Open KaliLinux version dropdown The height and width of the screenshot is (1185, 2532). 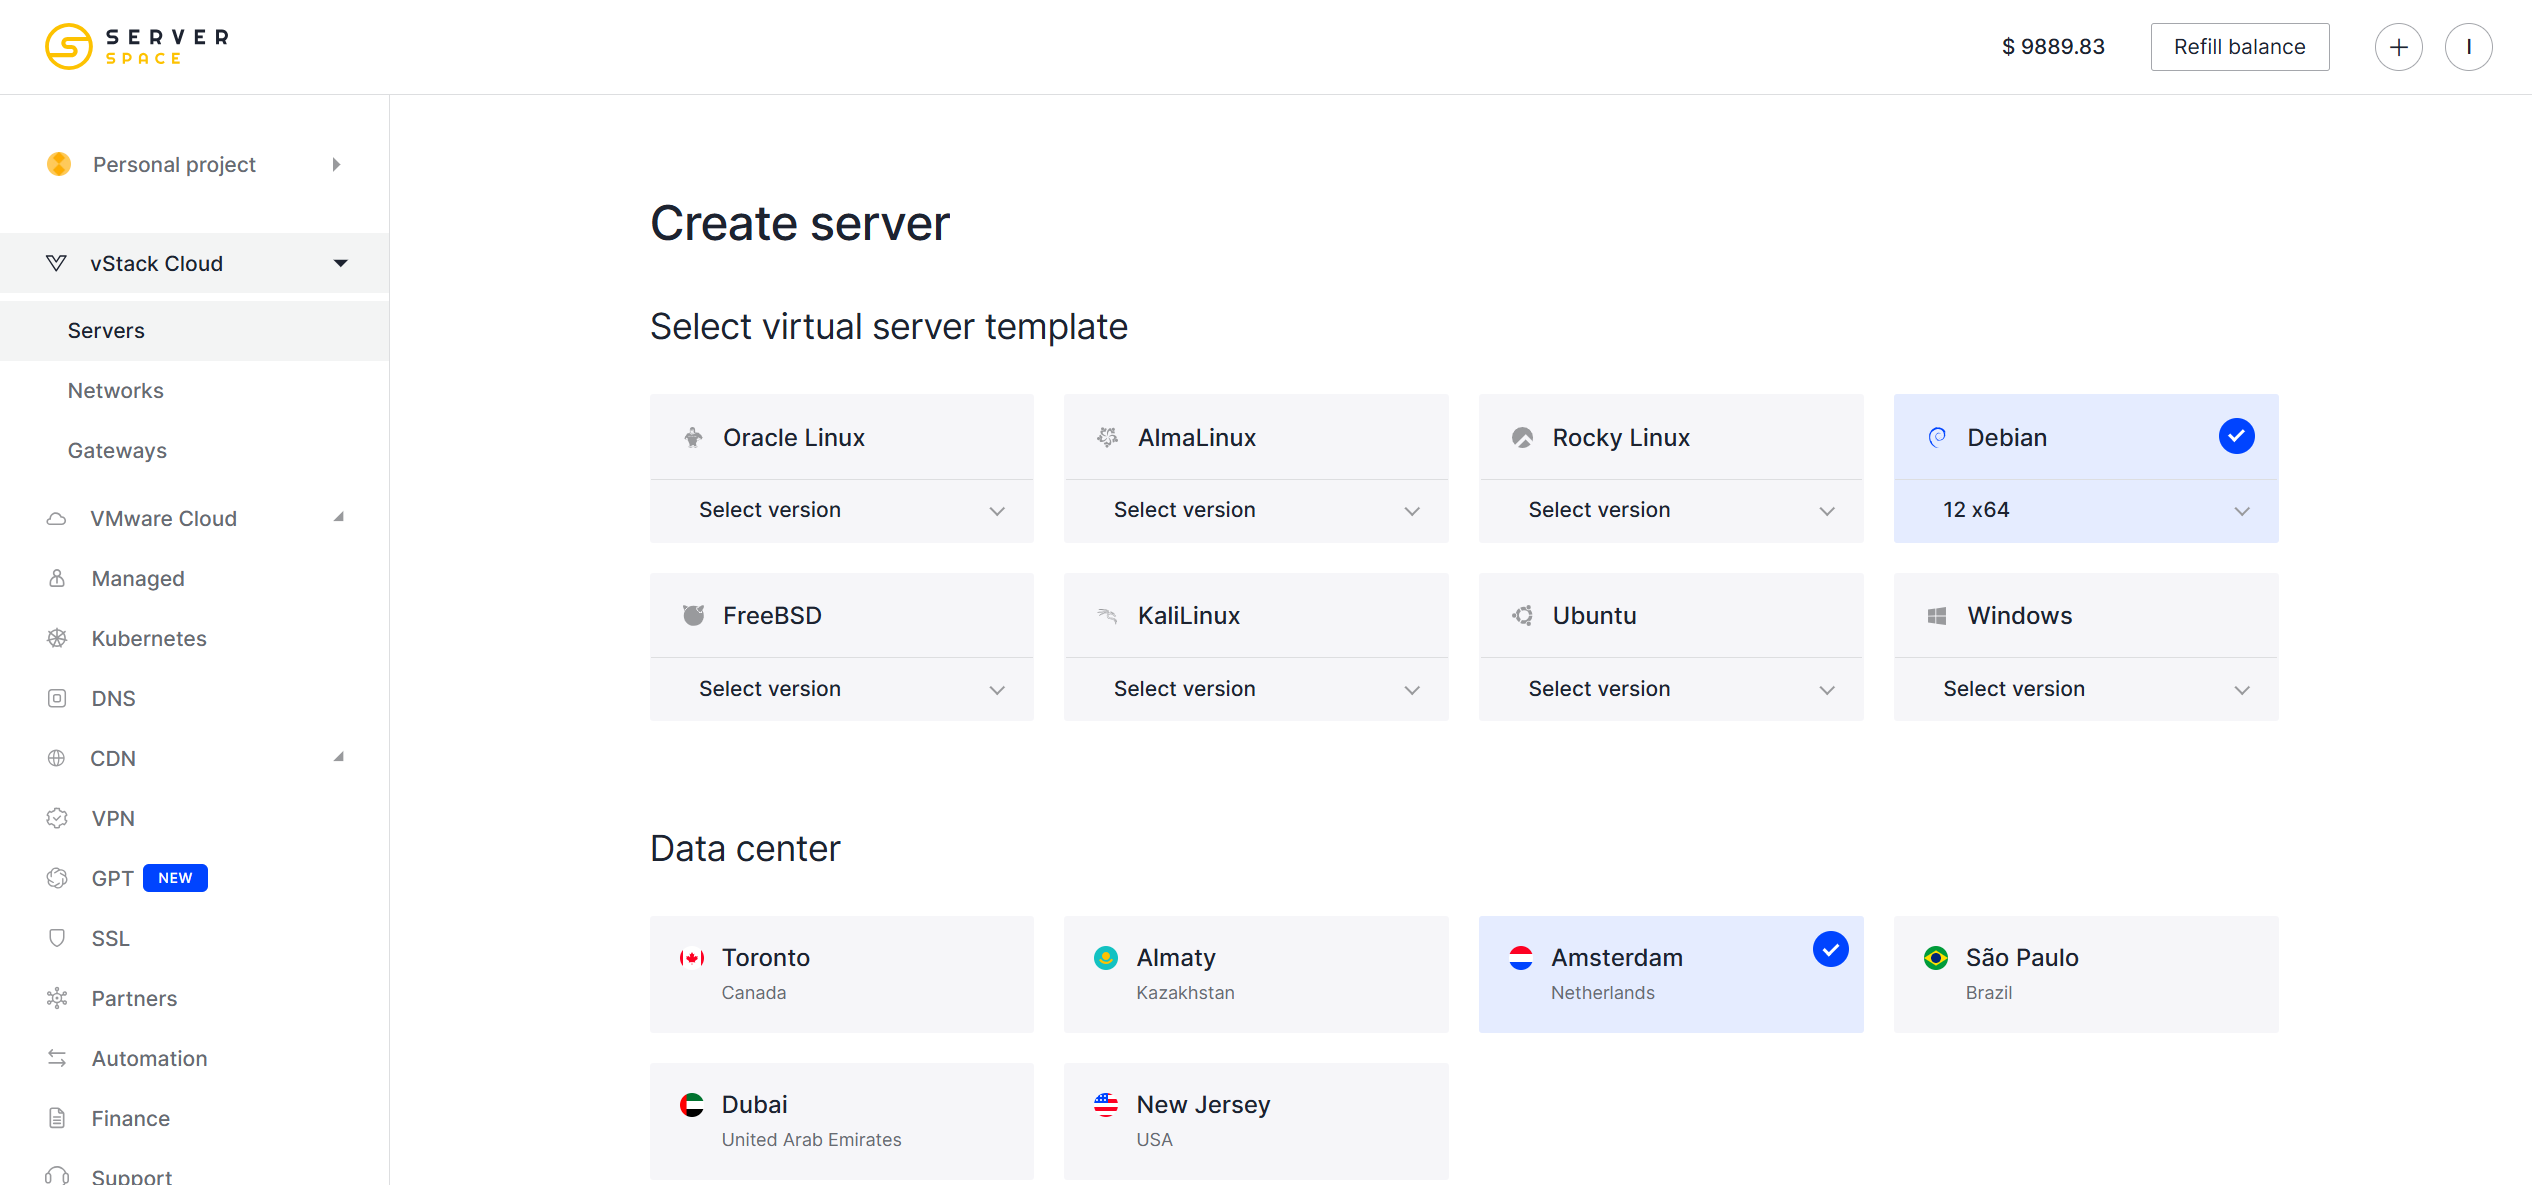pos(1256,689)
